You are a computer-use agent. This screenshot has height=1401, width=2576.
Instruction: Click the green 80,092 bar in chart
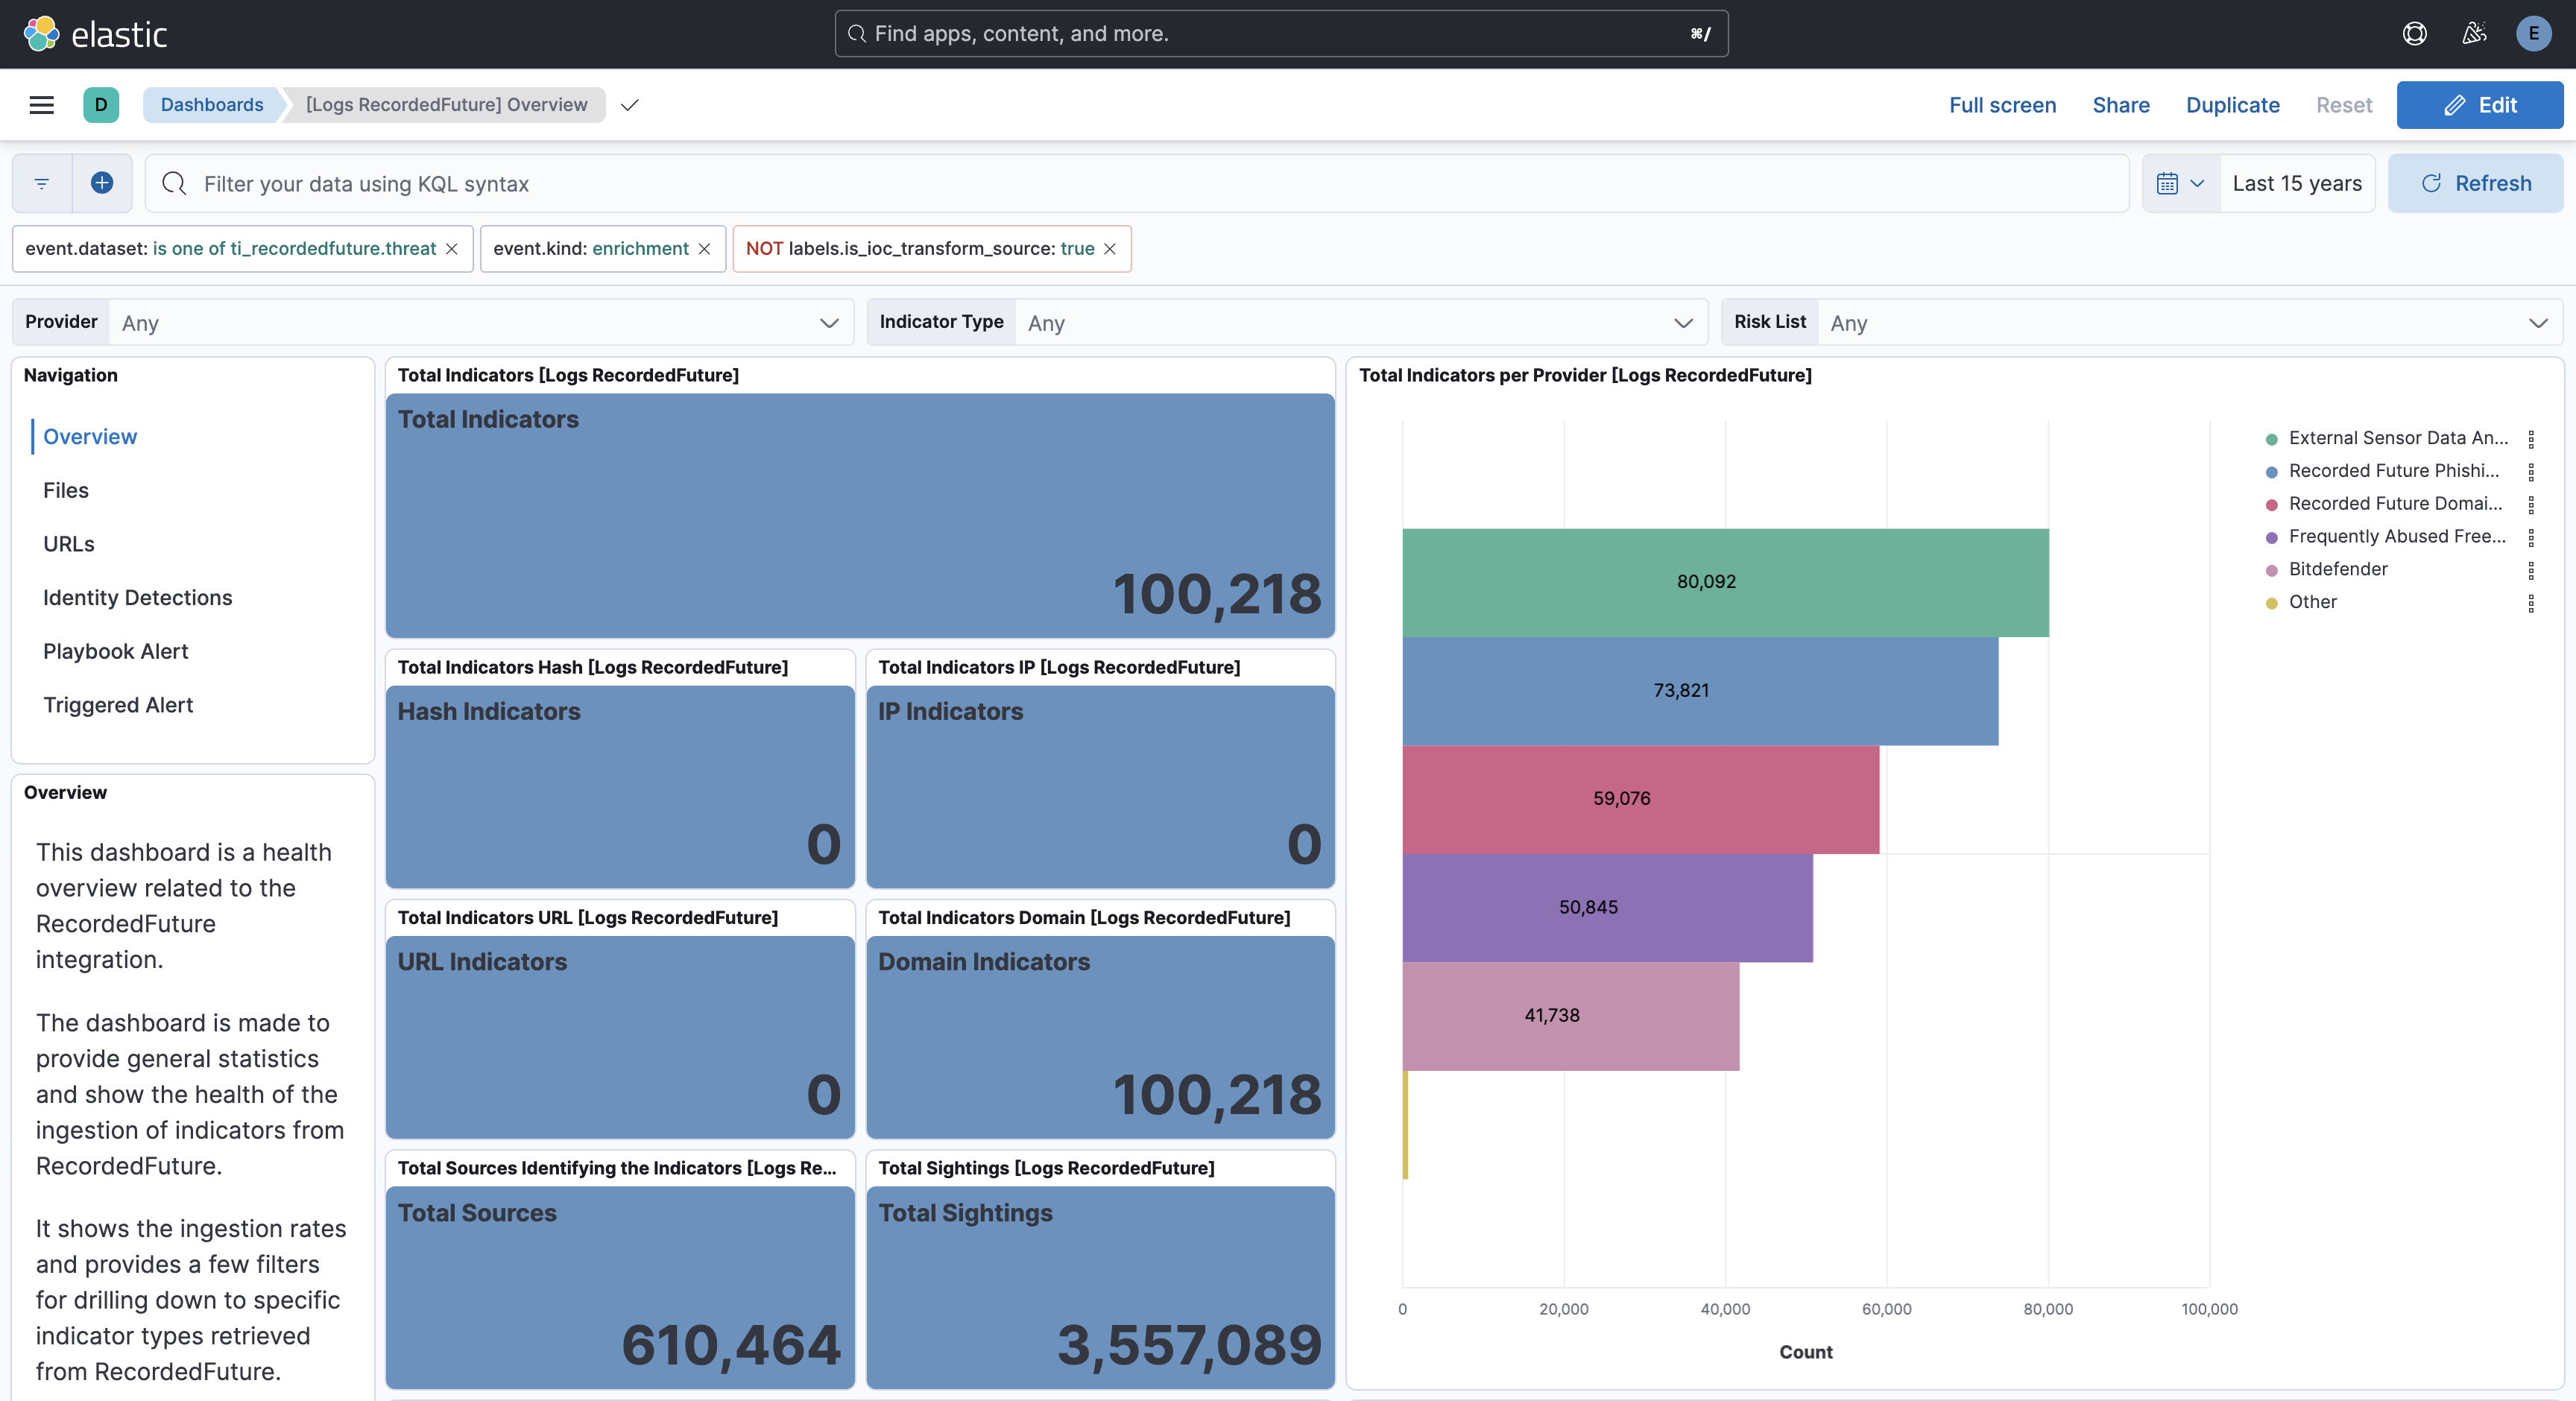pos(1725,583)
